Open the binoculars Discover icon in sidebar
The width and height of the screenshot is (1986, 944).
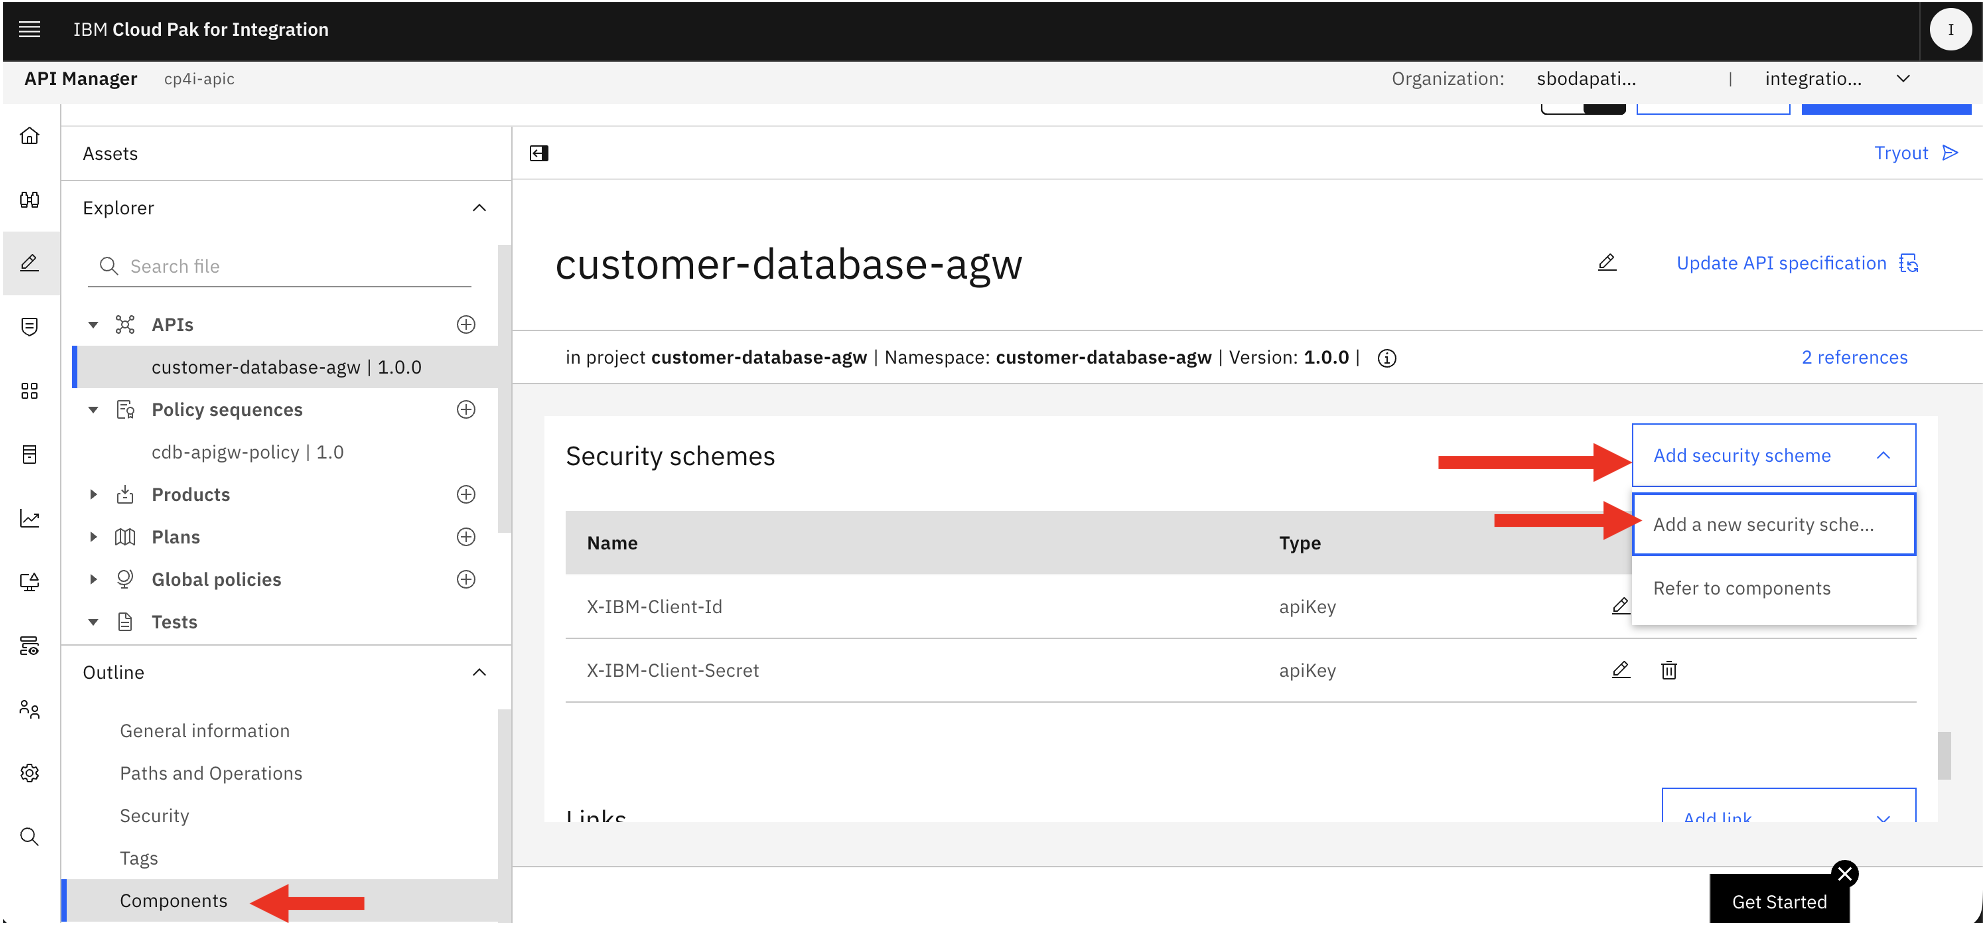[x=30, y=199]
